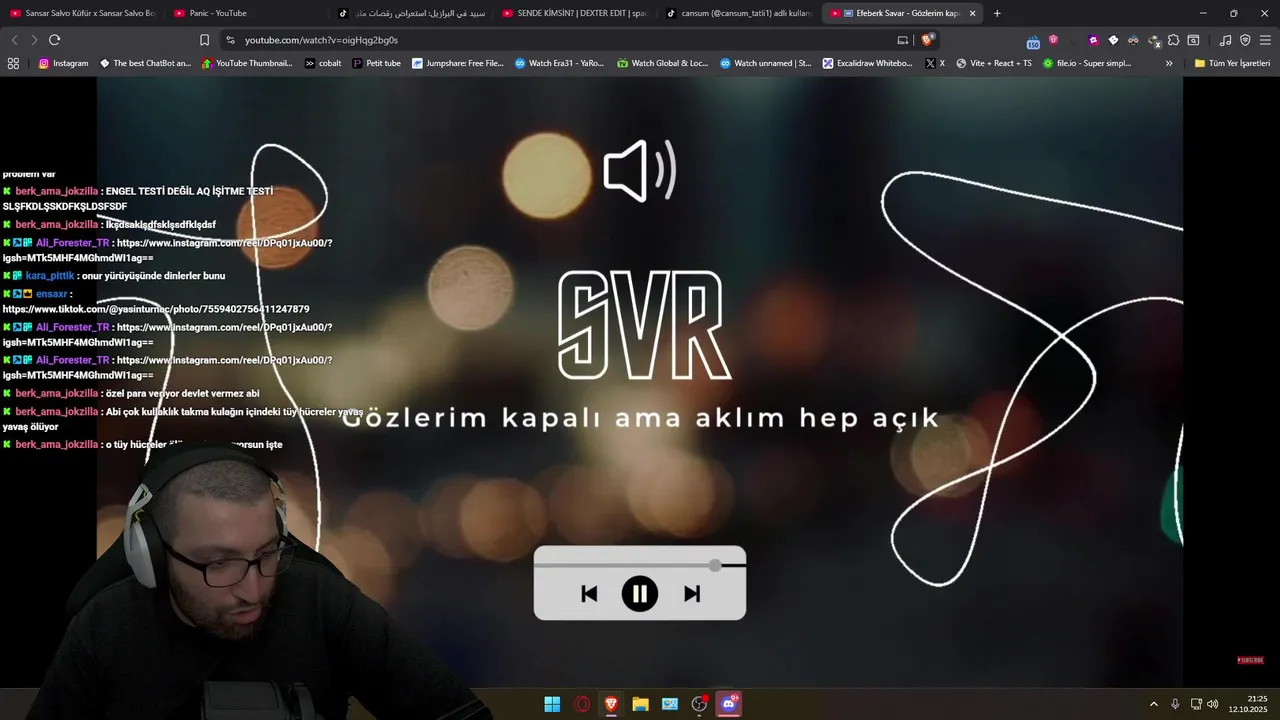Open 'The best ChatBot an...' bookmark
The image size is (1280, 720).
coord(145,63)
